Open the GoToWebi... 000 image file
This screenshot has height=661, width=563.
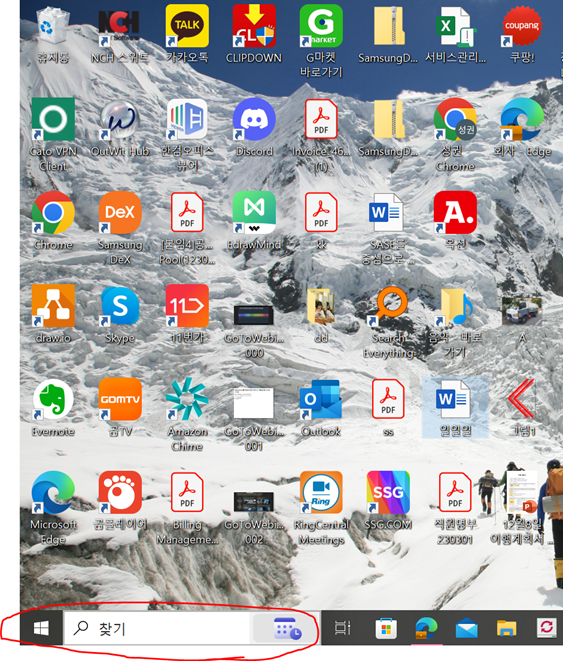(x=254, y=315)
